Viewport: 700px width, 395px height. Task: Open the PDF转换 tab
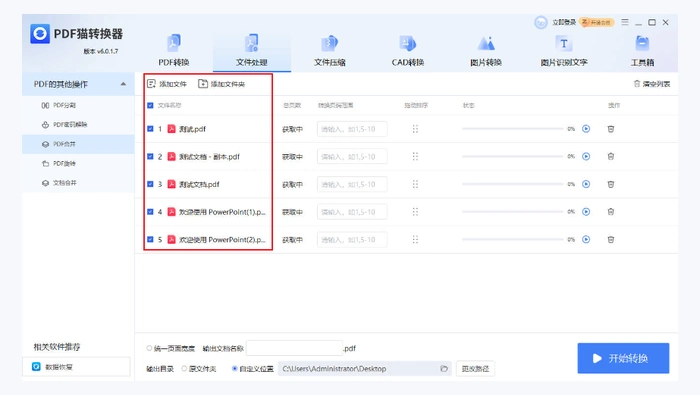pyautogui.click(x=174, y=50)
